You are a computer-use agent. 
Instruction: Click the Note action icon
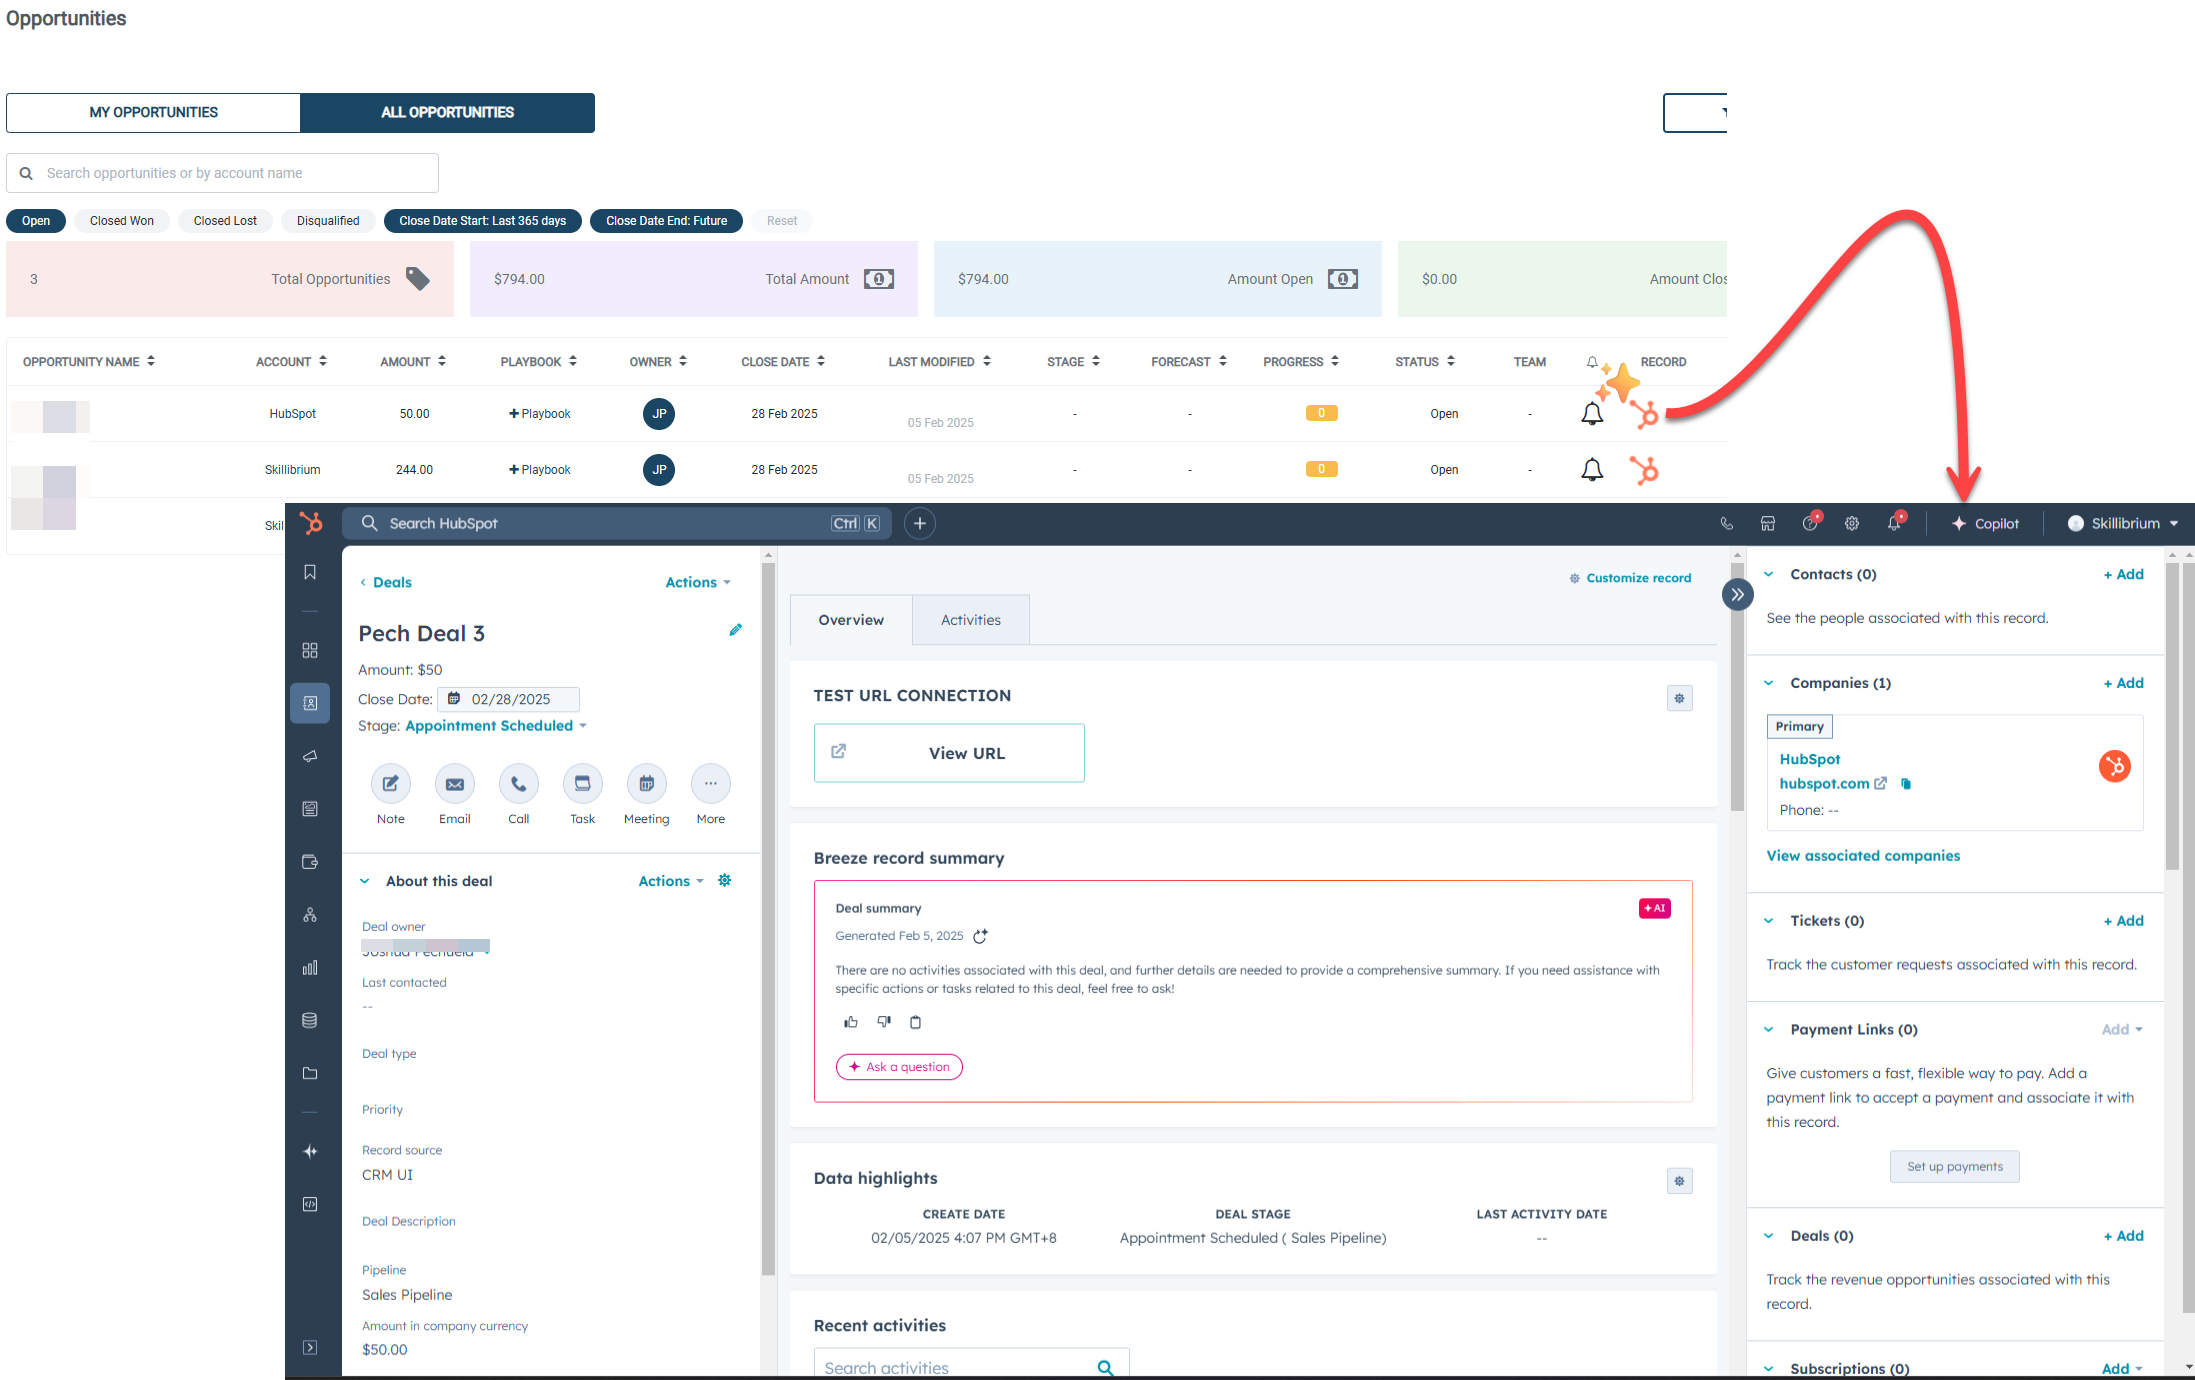390,784
